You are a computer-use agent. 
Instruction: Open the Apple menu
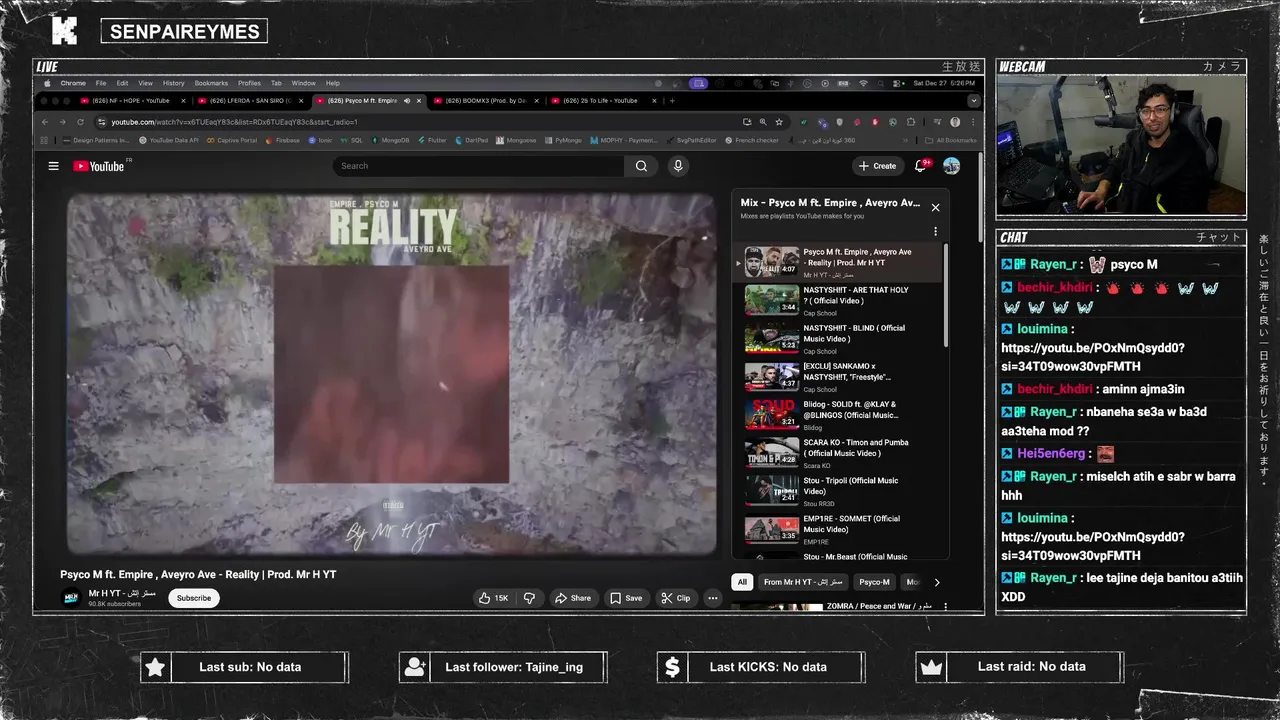coord(45,83)
